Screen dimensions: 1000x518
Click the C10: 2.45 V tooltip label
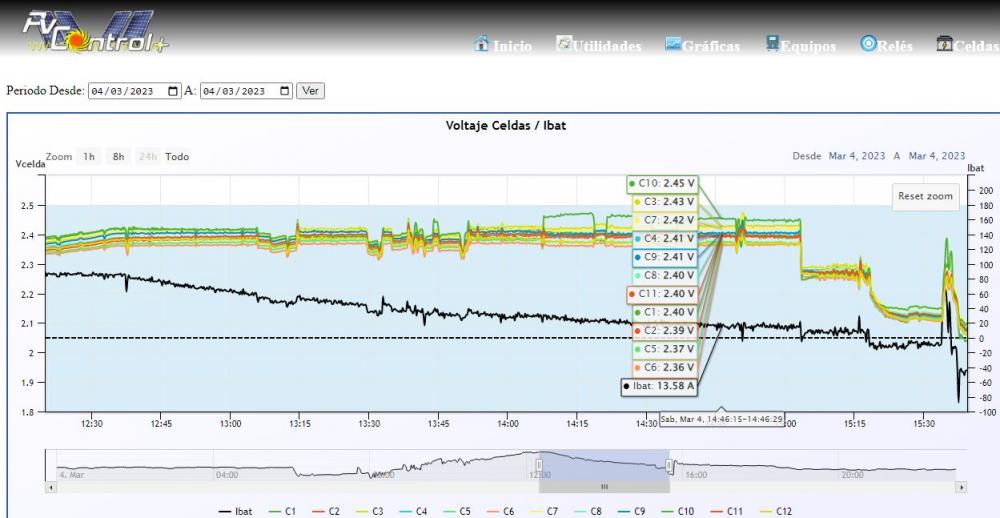click(662, 184)
